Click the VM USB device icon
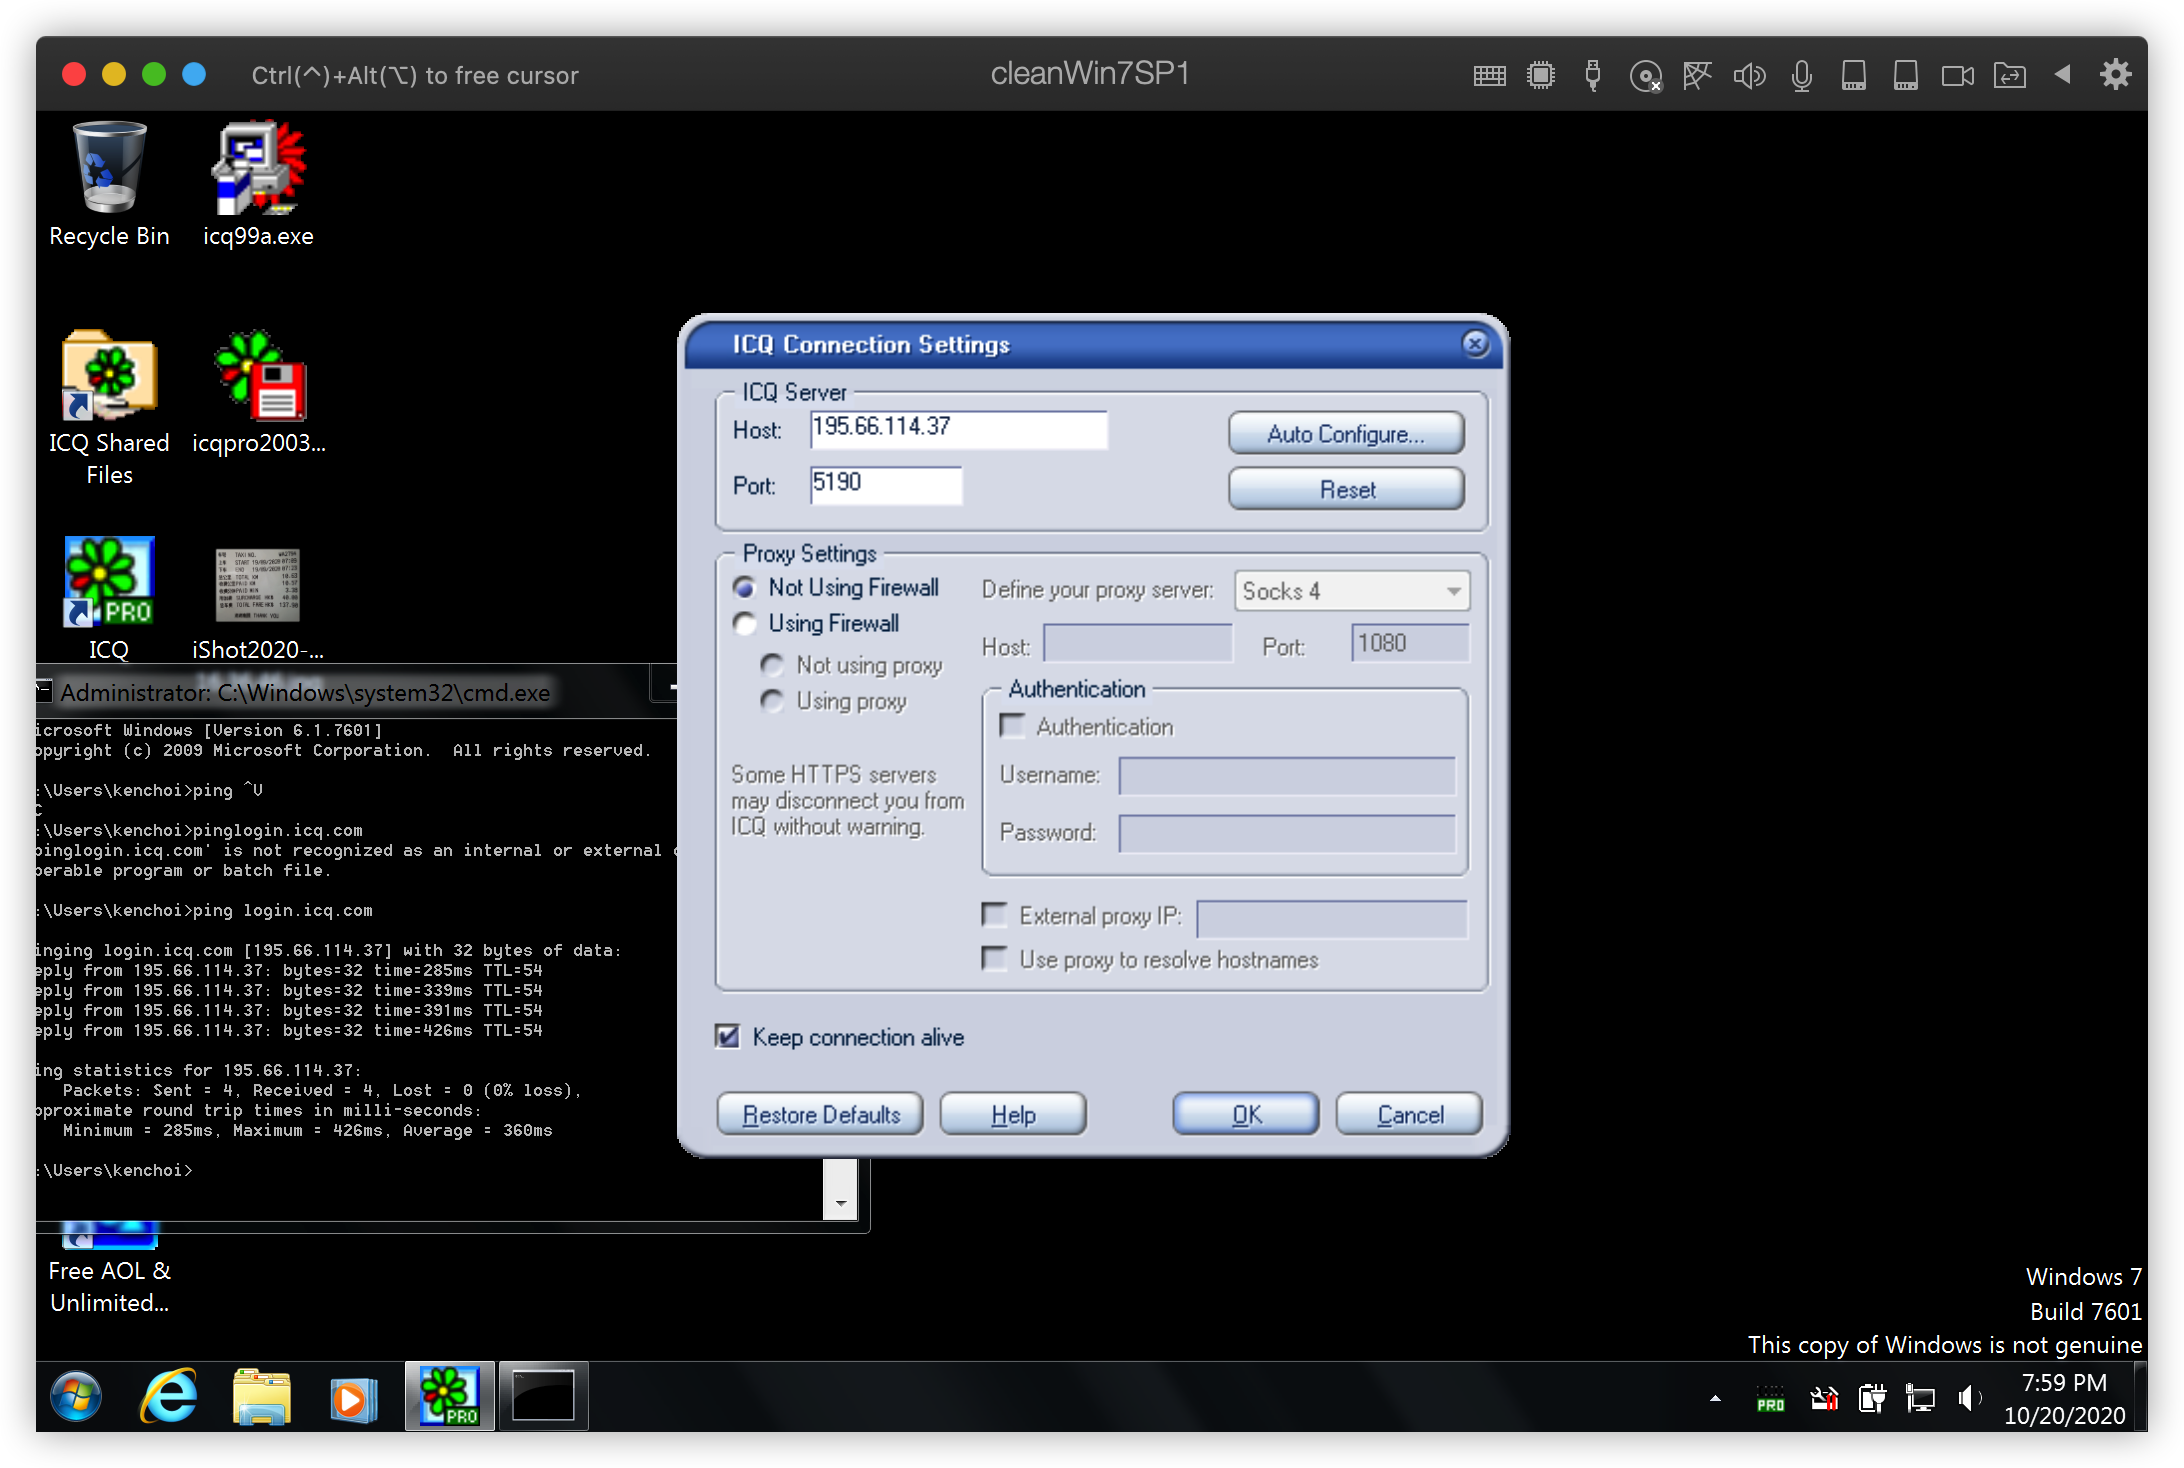2184x1468 pixels. point(1593,75)
